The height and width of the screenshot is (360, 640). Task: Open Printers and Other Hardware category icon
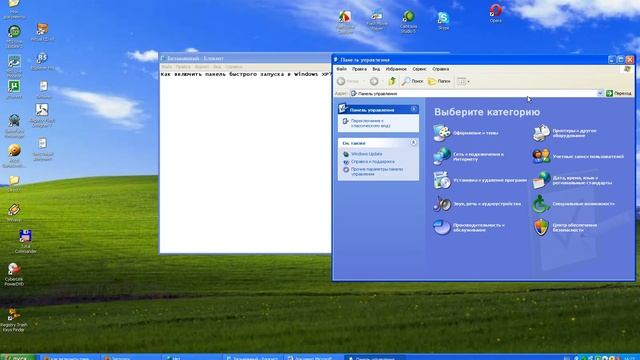(541, 133)
